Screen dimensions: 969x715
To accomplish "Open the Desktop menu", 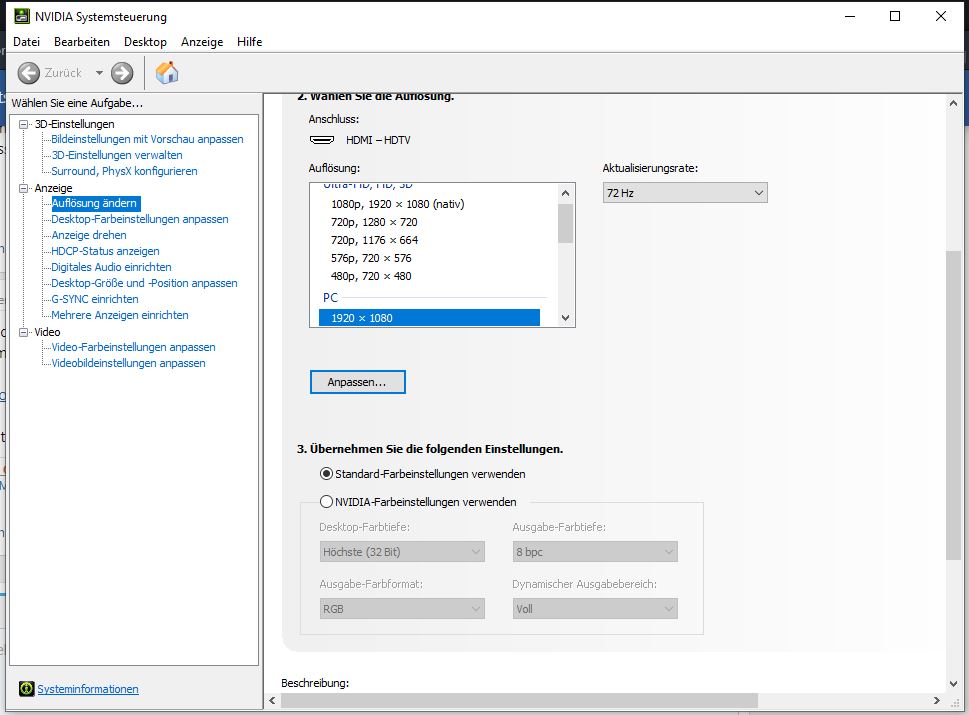I will [x=145, y=42].
